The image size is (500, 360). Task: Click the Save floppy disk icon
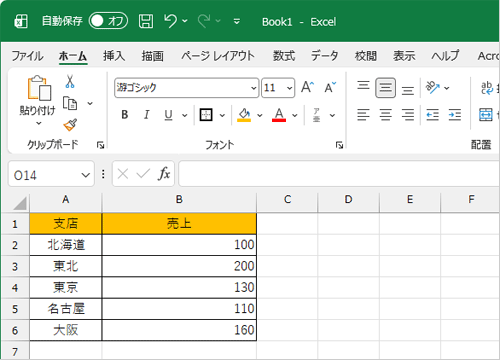(x=146, y=21)
